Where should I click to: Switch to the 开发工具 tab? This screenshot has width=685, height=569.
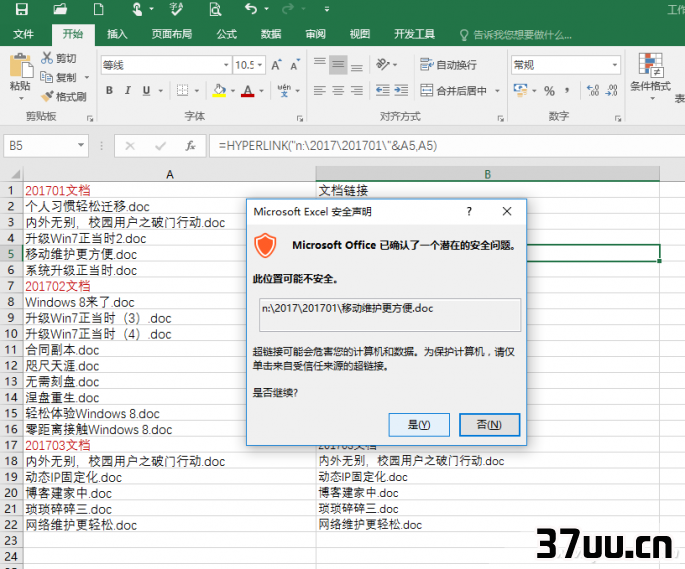[414, 34]
